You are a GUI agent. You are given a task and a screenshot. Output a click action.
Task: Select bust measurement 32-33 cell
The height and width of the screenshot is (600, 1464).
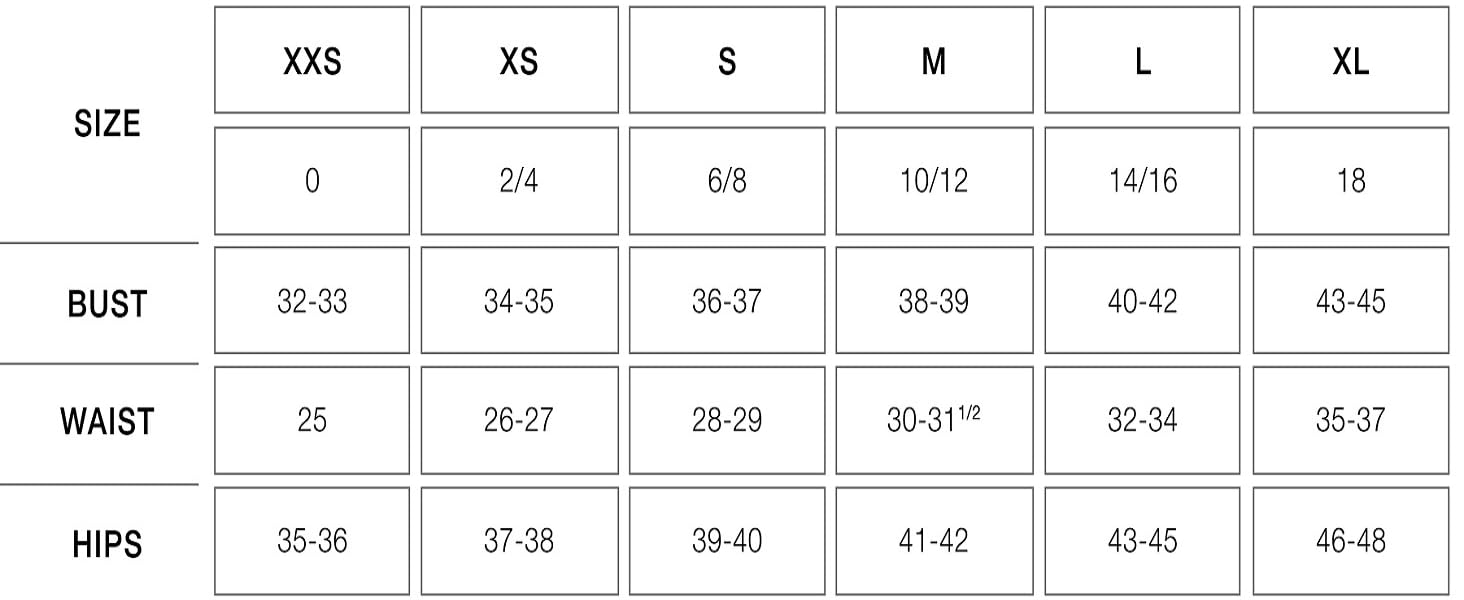[x=312, y=301]
